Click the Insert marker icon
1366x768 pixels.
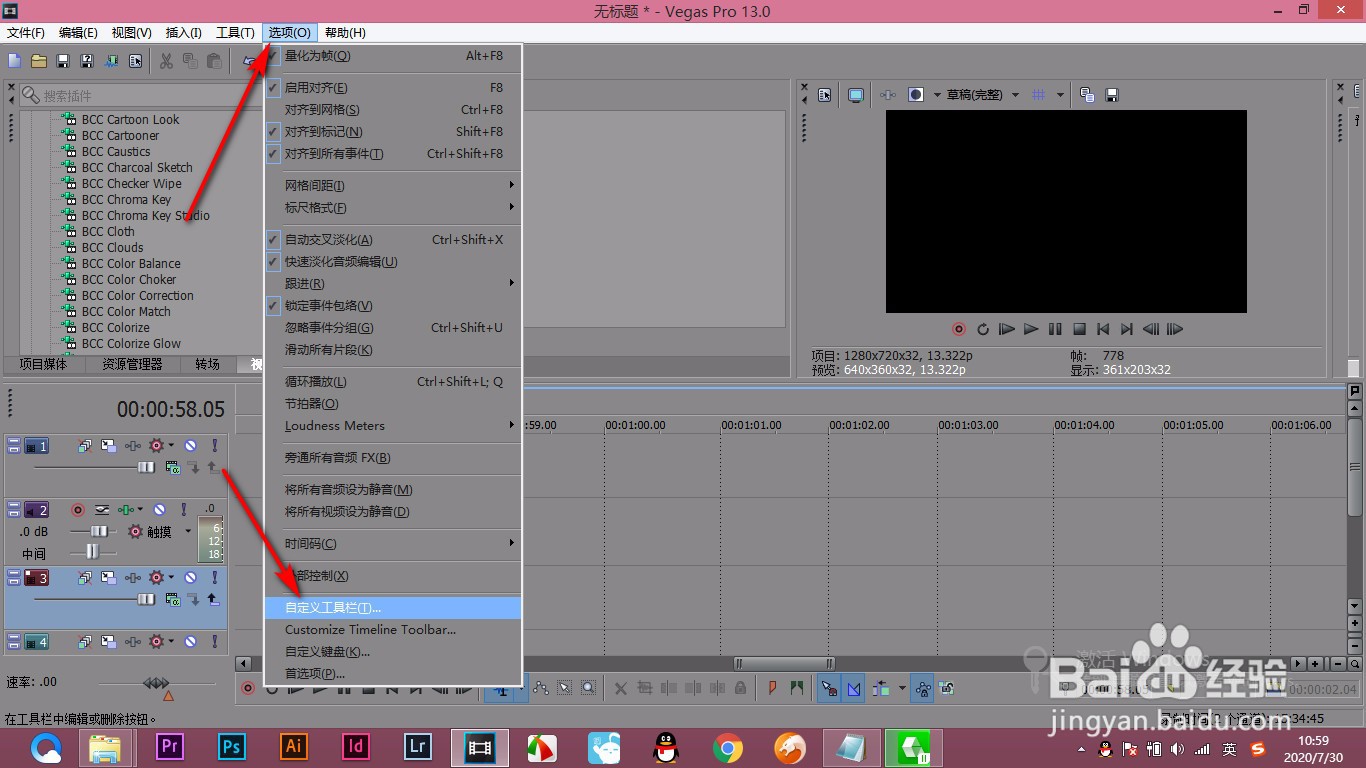point(772,688)
